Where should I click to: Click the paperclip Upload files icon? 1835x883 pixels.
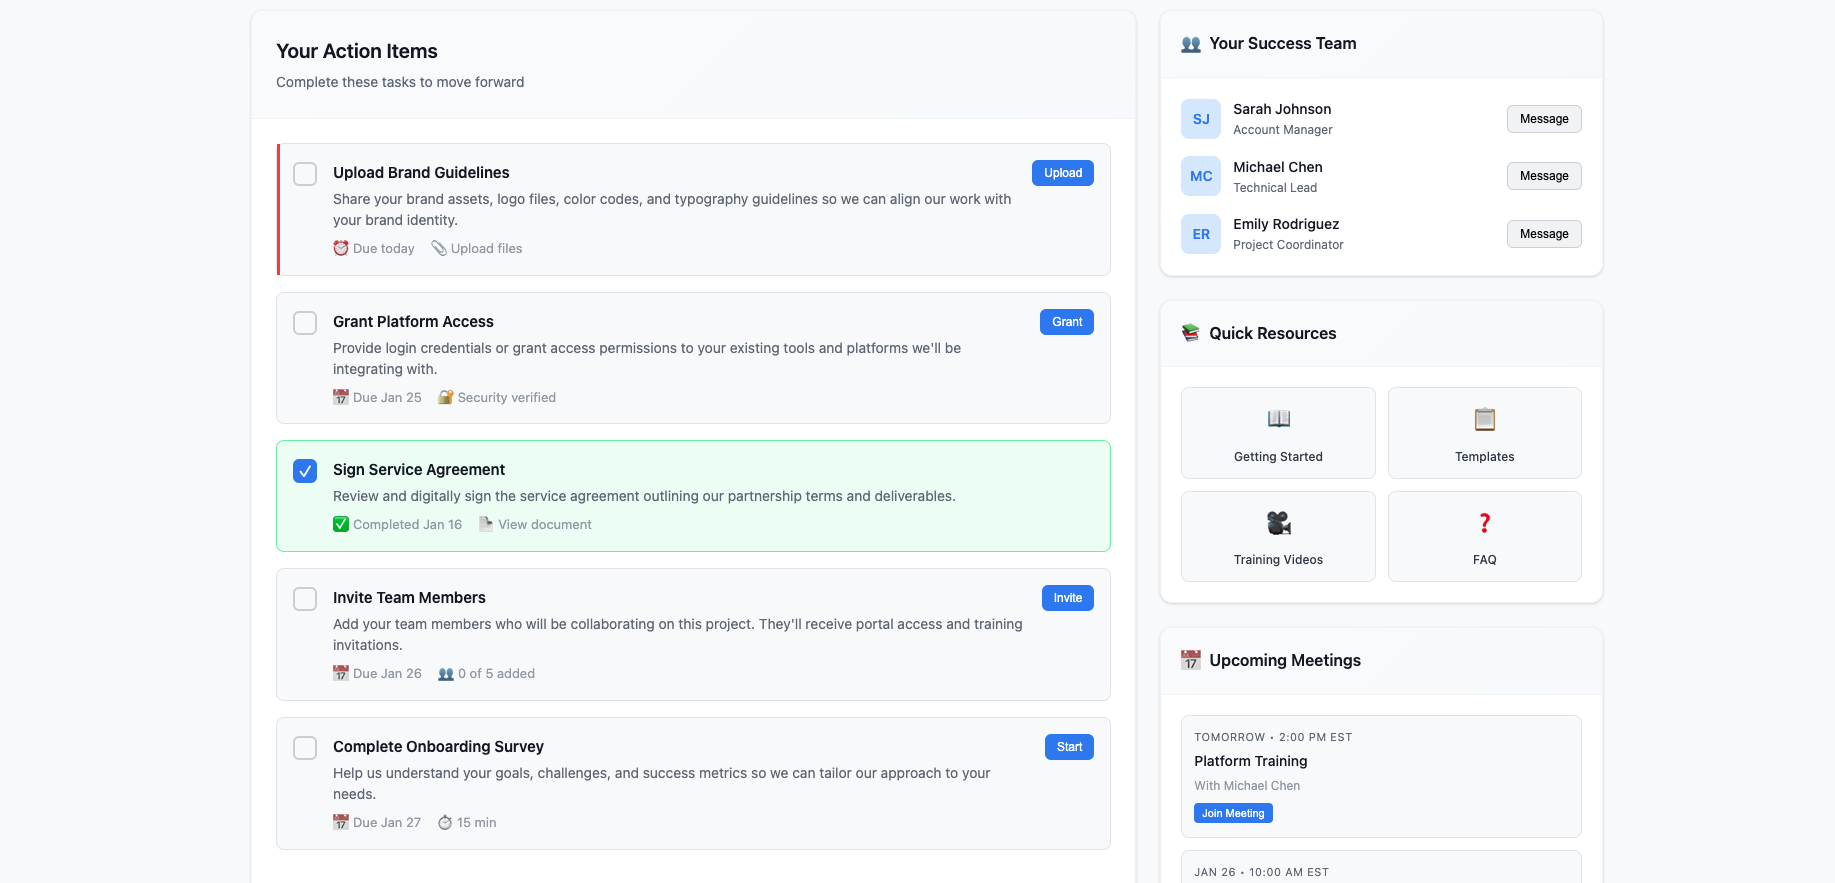(439, 248)
